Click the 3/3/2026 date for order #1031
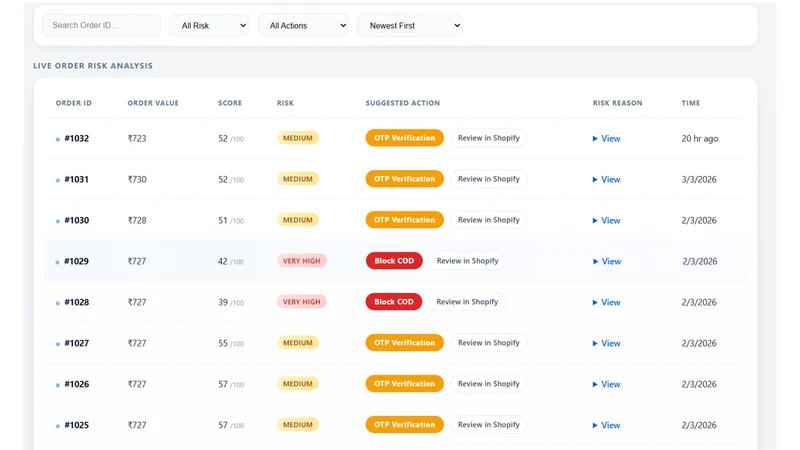 coord(699,179)
